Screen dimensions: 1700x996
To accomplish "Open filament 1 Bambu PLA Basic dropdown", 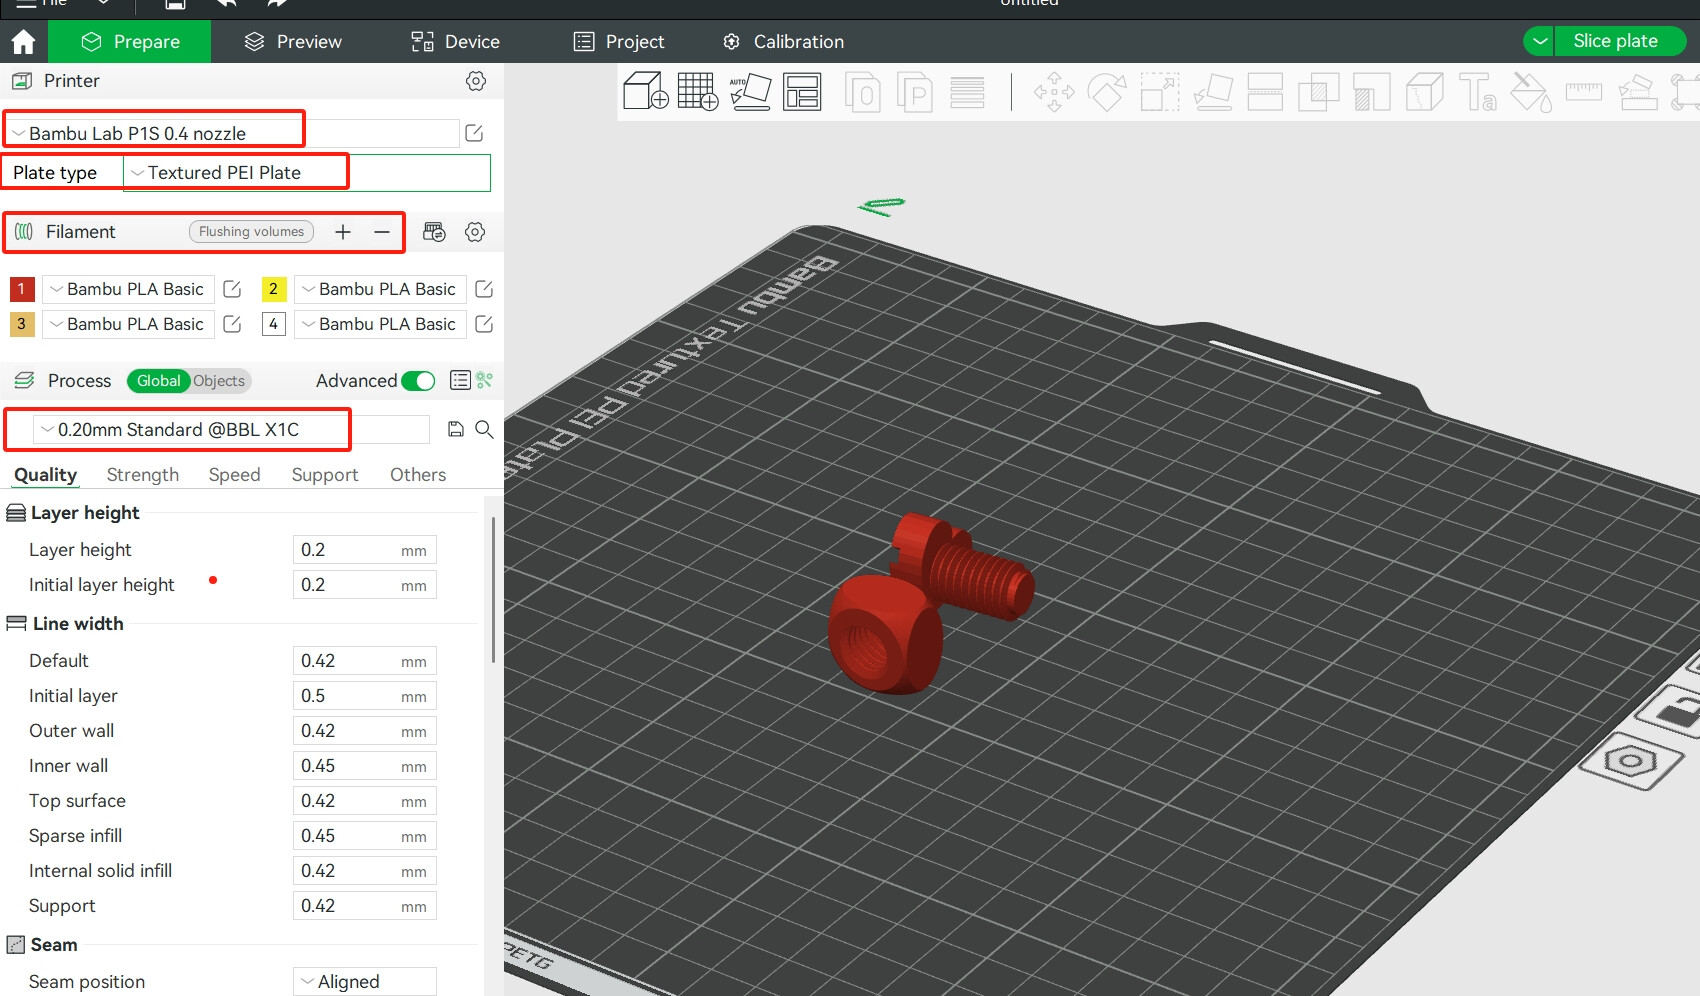I will pyautogui.click(x=128, y=289).
